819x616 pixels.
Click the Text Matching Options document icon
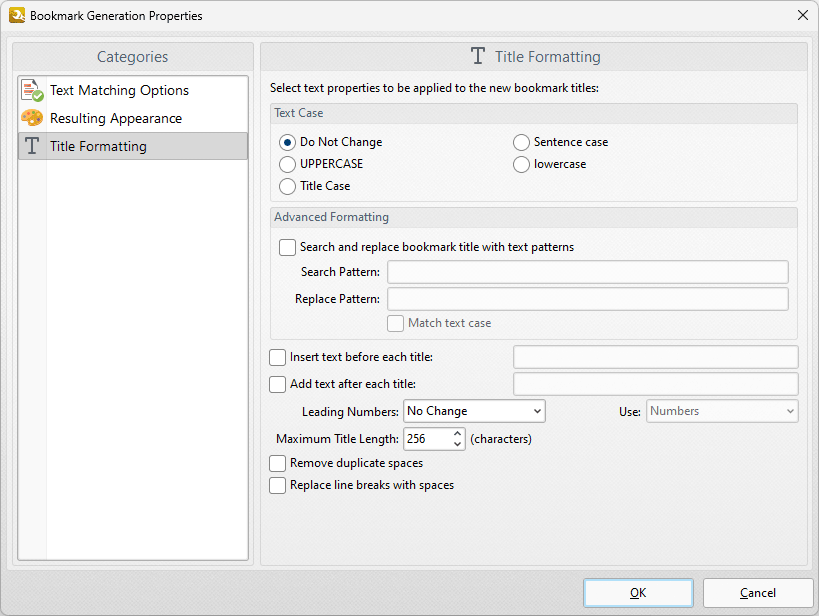click(32, 90)
